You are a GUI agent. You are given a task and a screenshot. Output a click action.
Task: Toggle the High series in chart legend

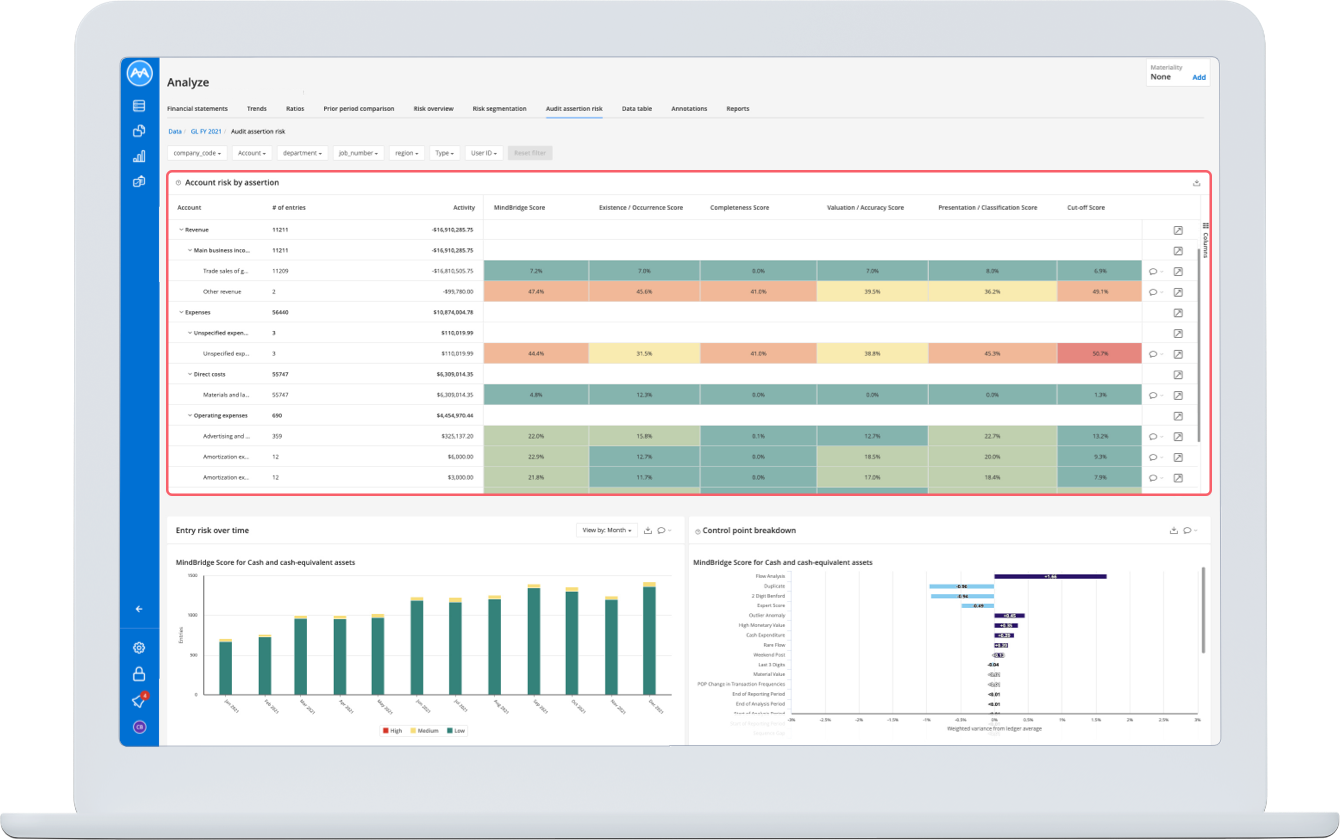click(392, 730)
